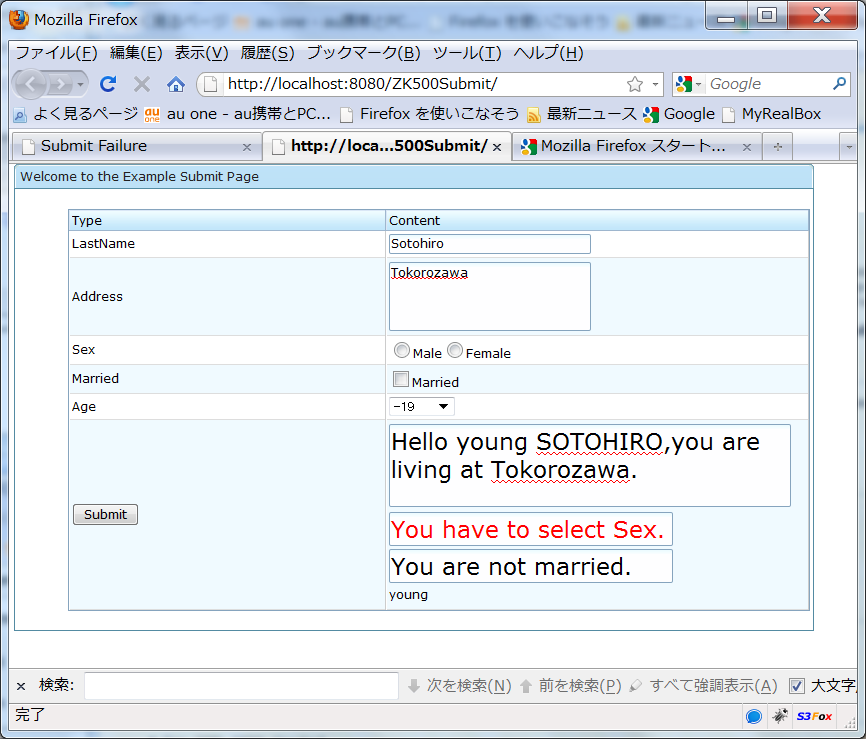Click the page icon in URL bar
866x739 pixels.
[210, 84]
